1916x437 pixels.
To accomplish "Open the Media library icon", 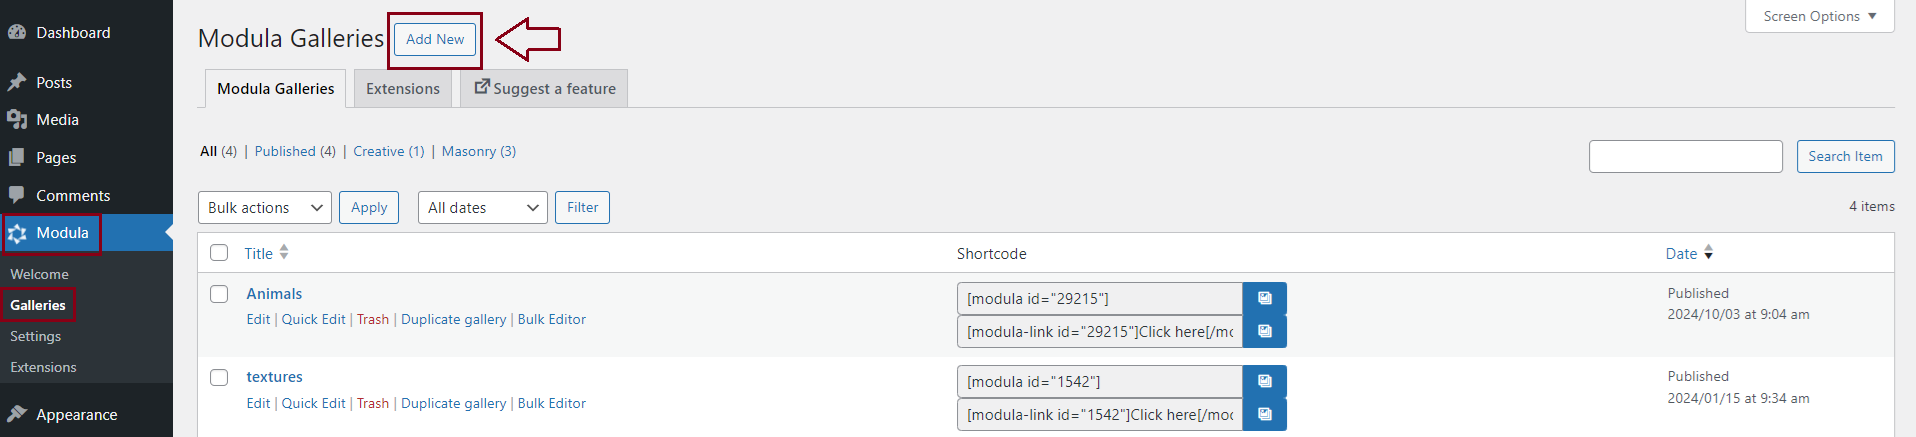I will (16, 120).
